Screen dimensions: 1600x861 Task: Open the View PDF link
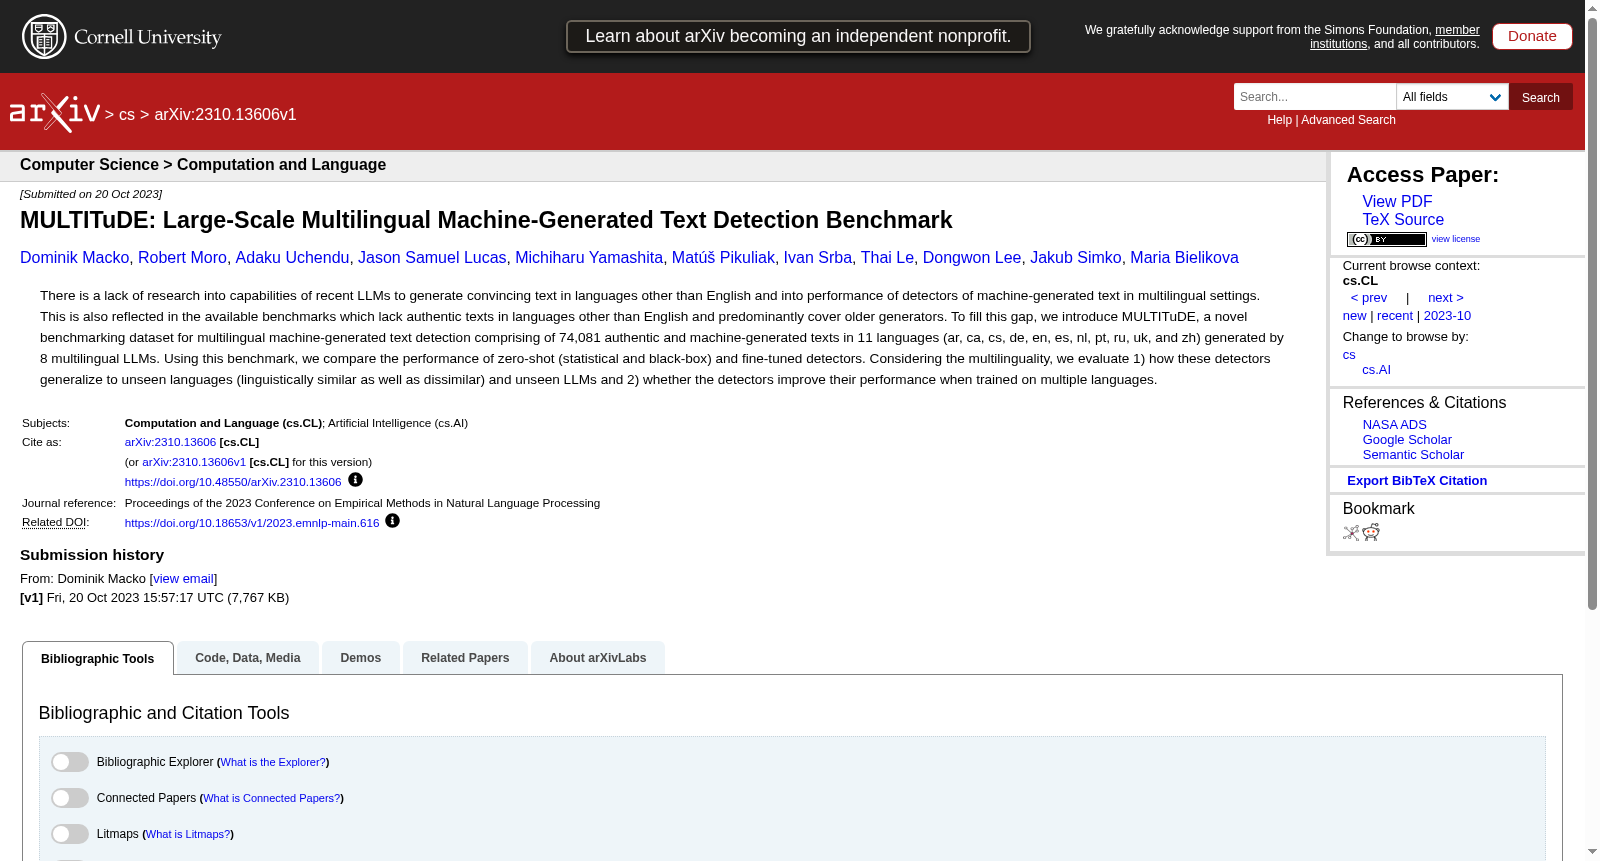1397,201
